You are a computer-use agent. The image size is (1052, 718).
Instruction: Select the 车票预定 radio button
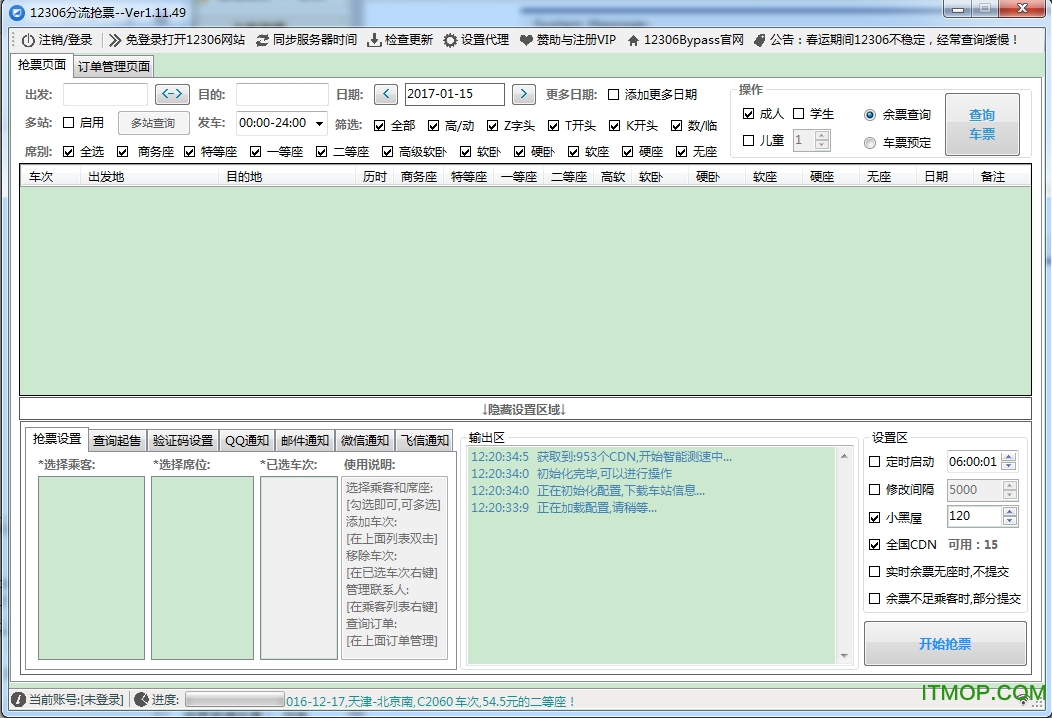pyautogui.click(x=870, y=143)
